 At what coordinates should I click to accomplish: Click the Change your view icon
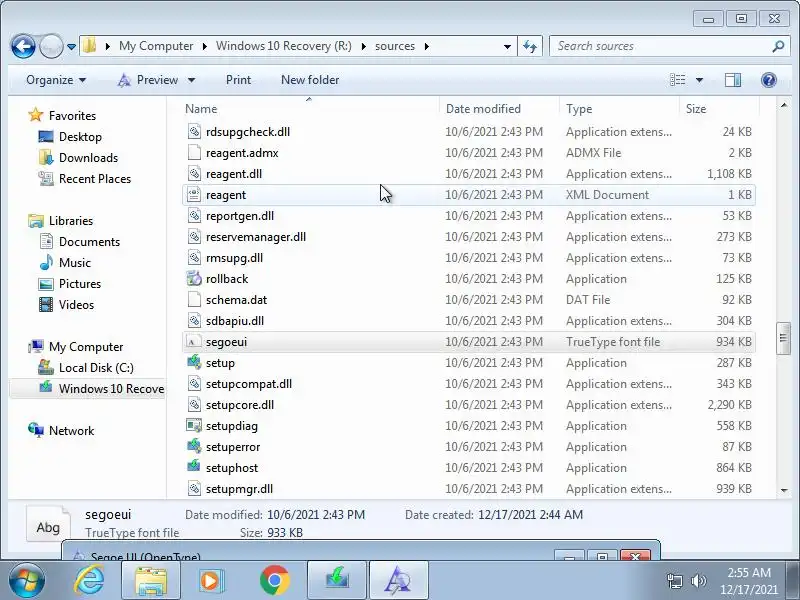678,80
